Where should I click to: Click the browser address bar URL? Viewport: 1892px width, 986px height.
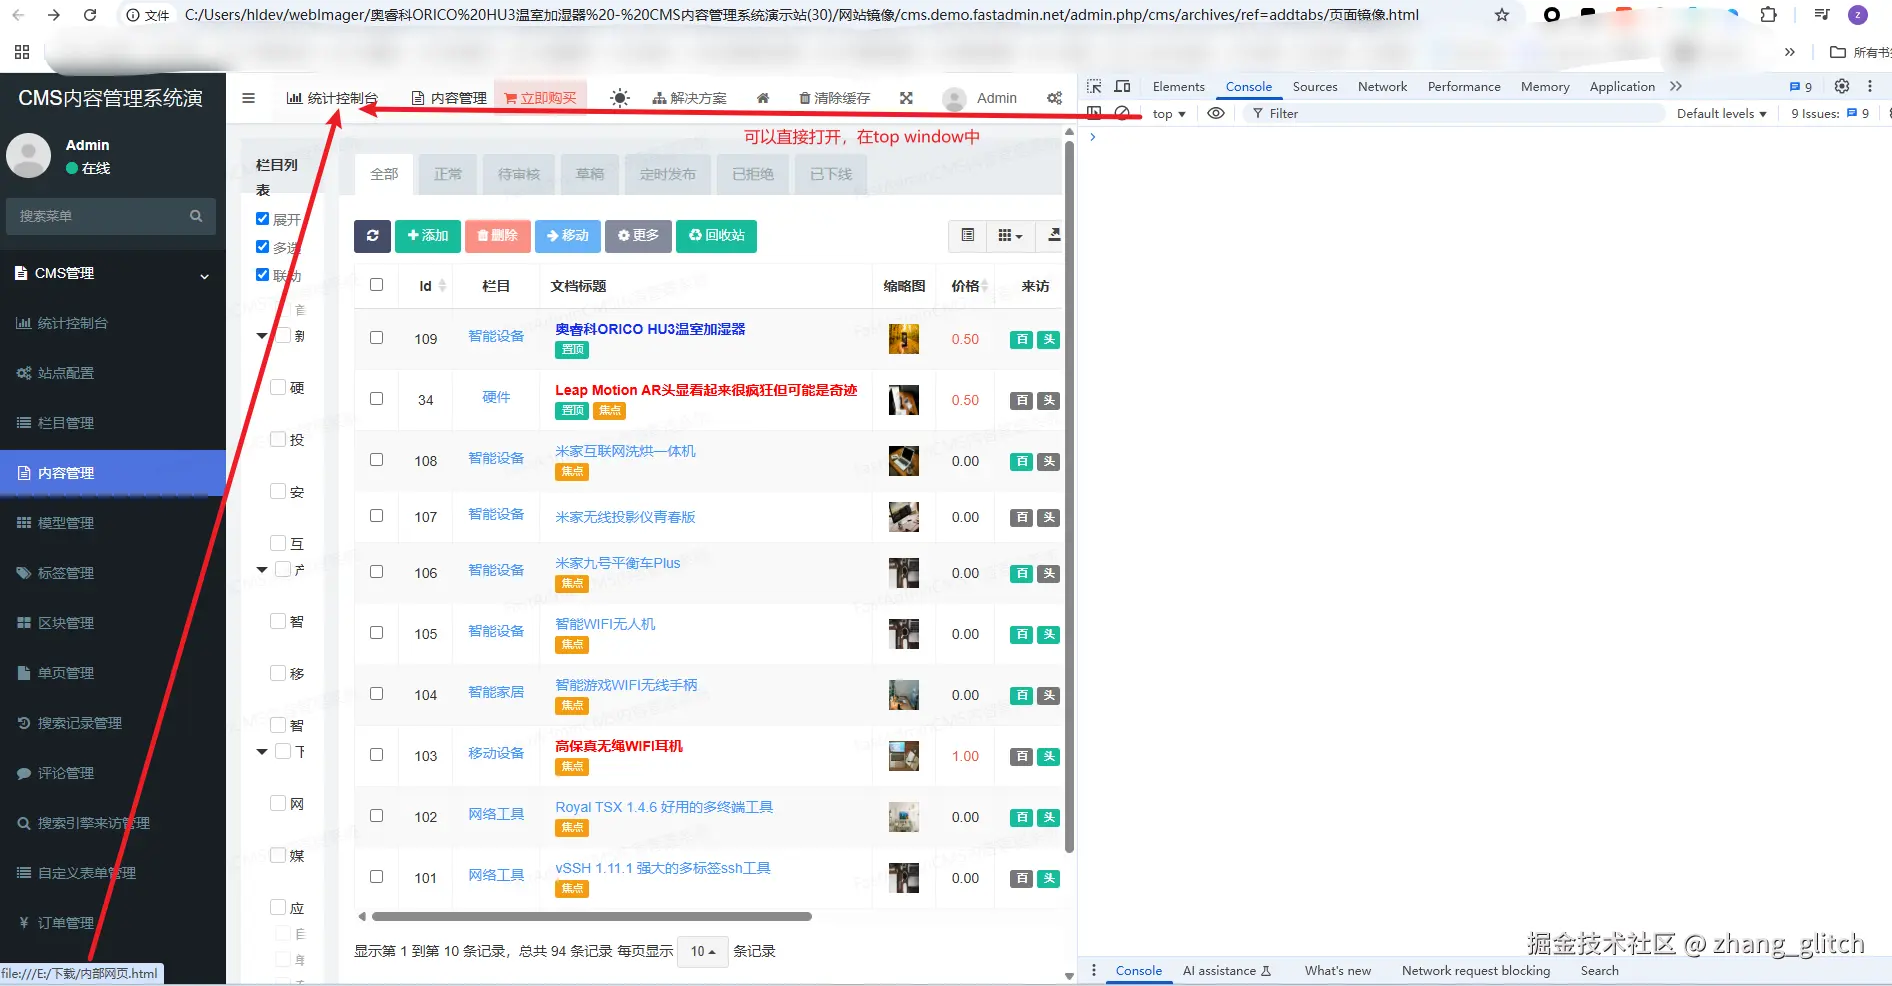pyautogui.click(x=801, y=15)
